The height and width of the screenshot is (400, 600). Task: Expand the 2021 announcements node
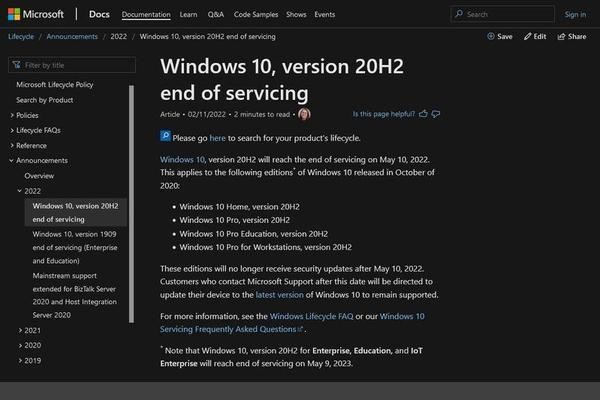(20, 330)
